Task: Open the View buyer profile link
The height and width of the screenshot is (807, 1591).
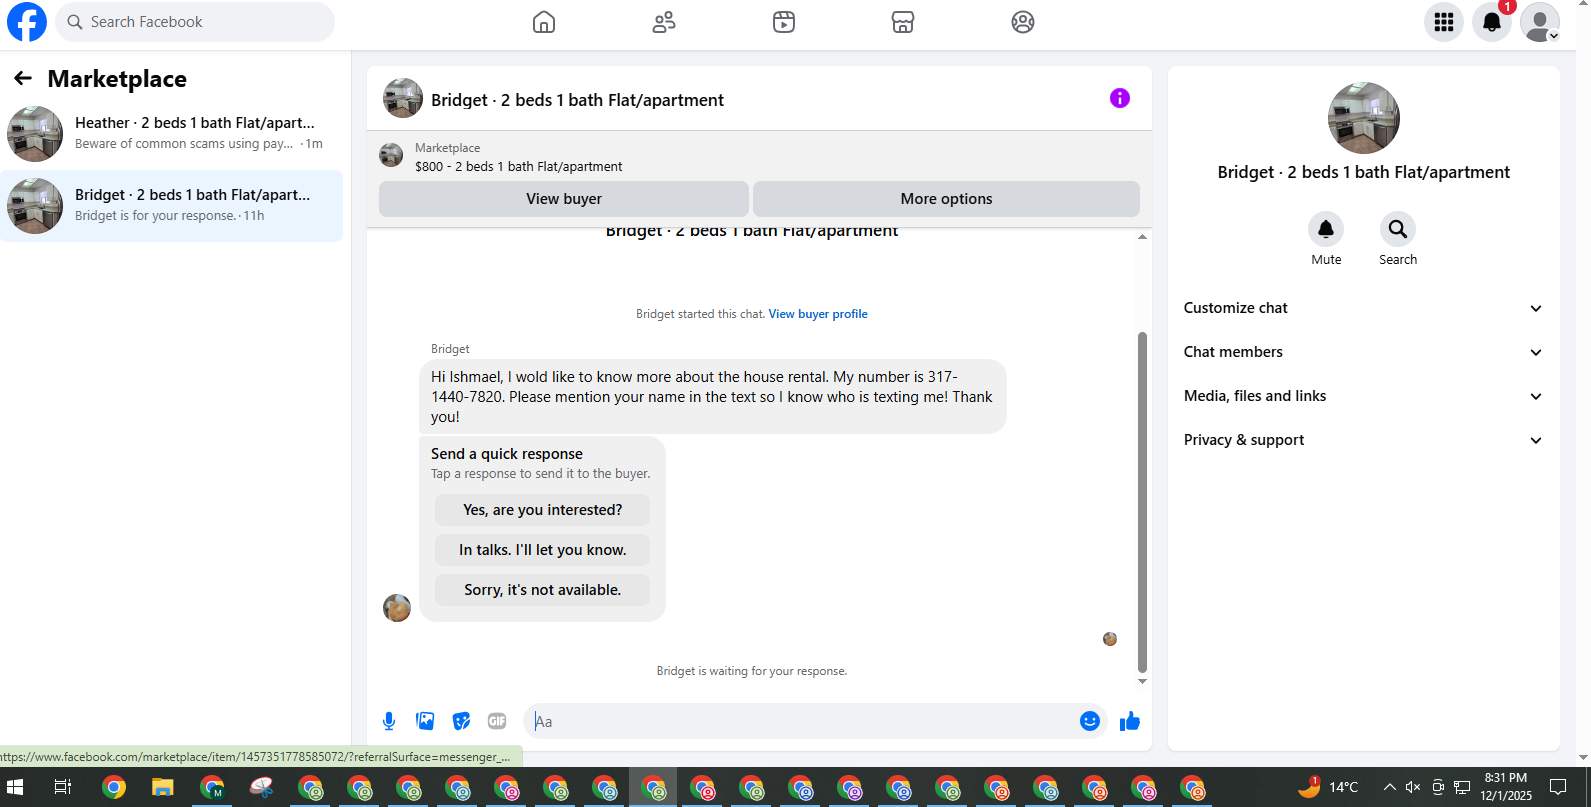Action: [x=818, y=314]
